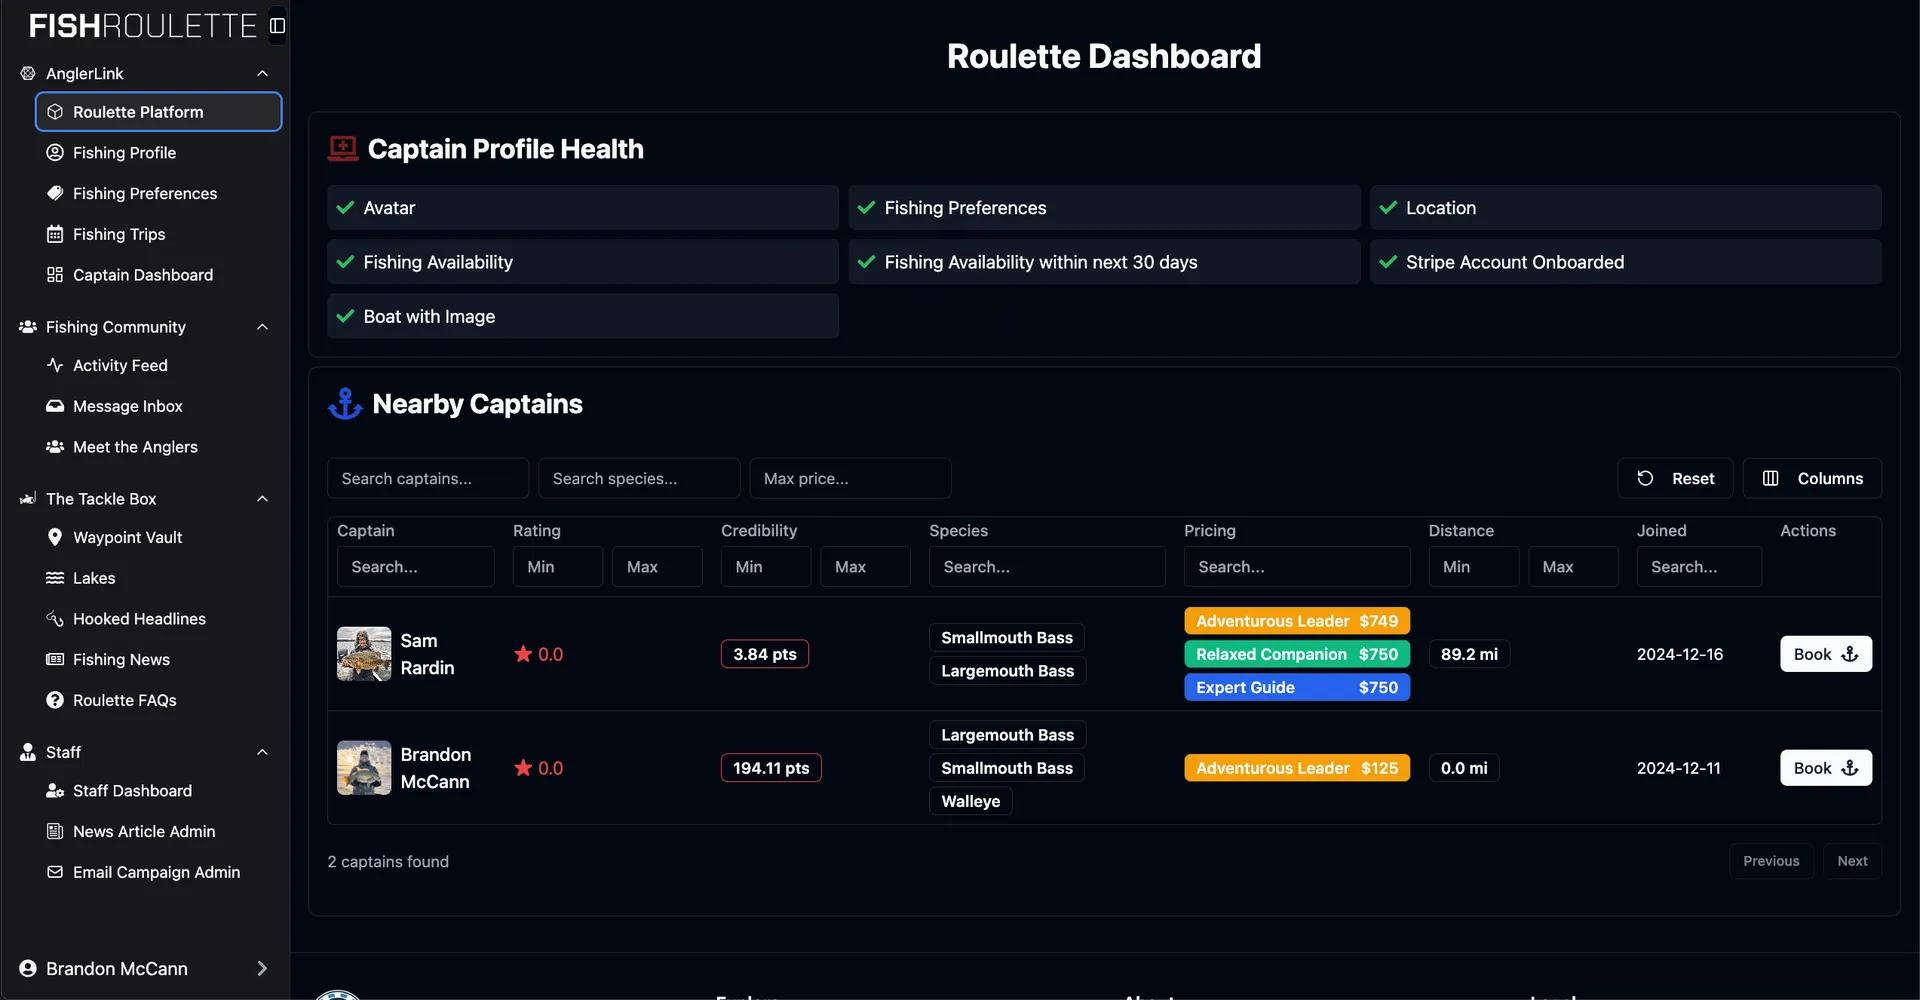Click the Roulette FAQs question icon
The image size is (1920, 1000).
tap(55, 700)
